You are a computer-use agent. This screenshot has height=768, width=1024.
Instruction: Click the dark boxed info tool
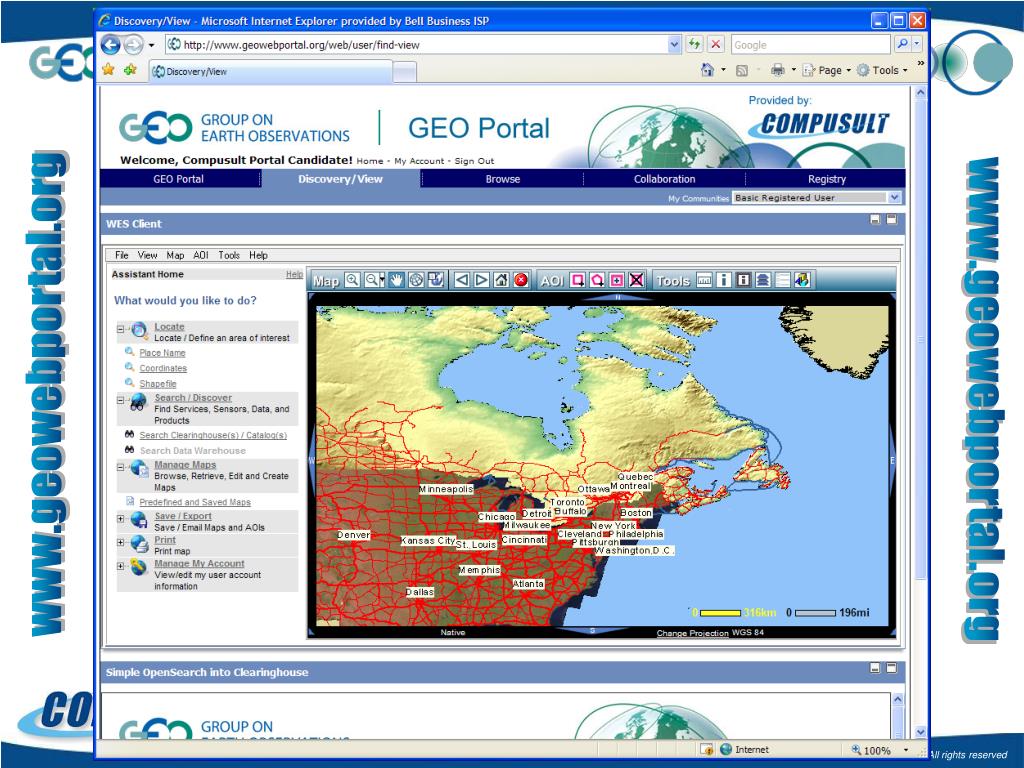(x=743, y=280)
